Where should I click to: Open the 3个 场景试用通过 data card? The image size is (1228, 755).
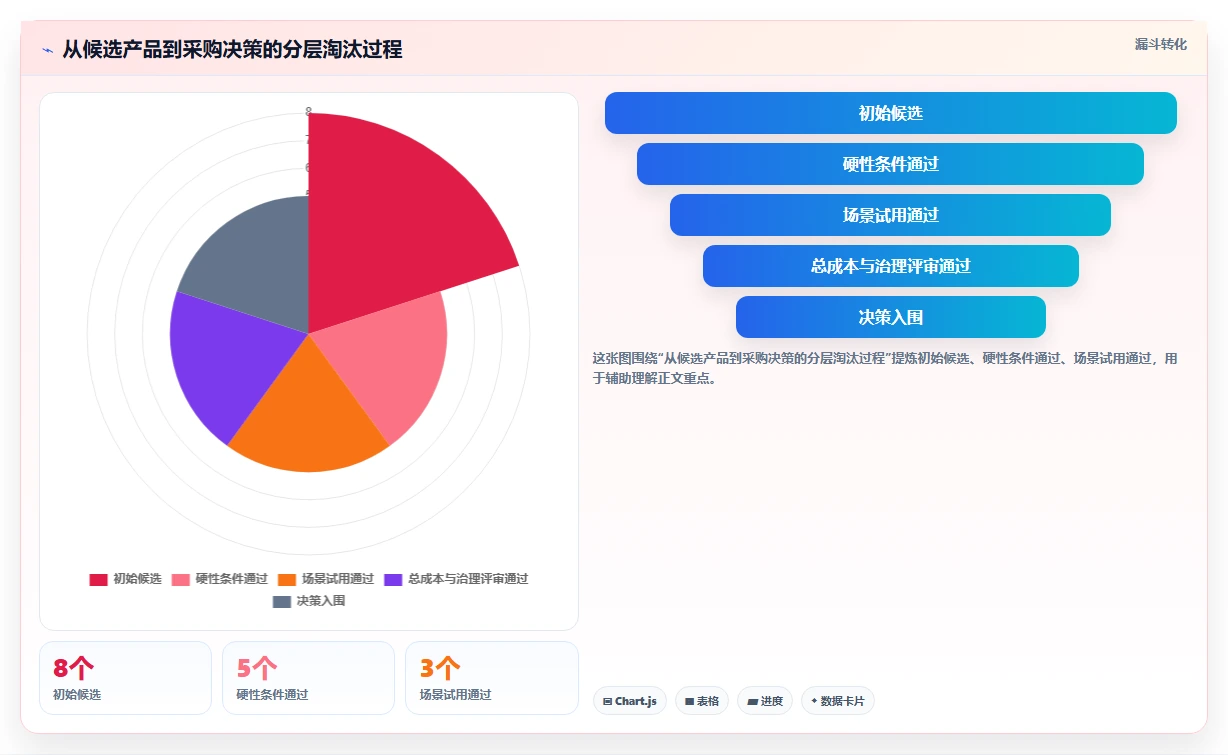click(x=492, y=678)
